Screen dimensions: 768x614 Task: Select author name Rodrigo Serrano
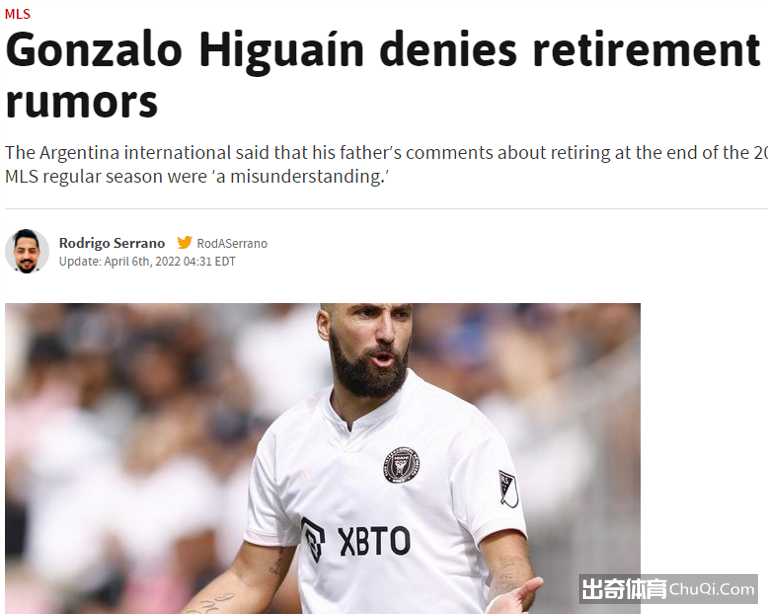112,243
